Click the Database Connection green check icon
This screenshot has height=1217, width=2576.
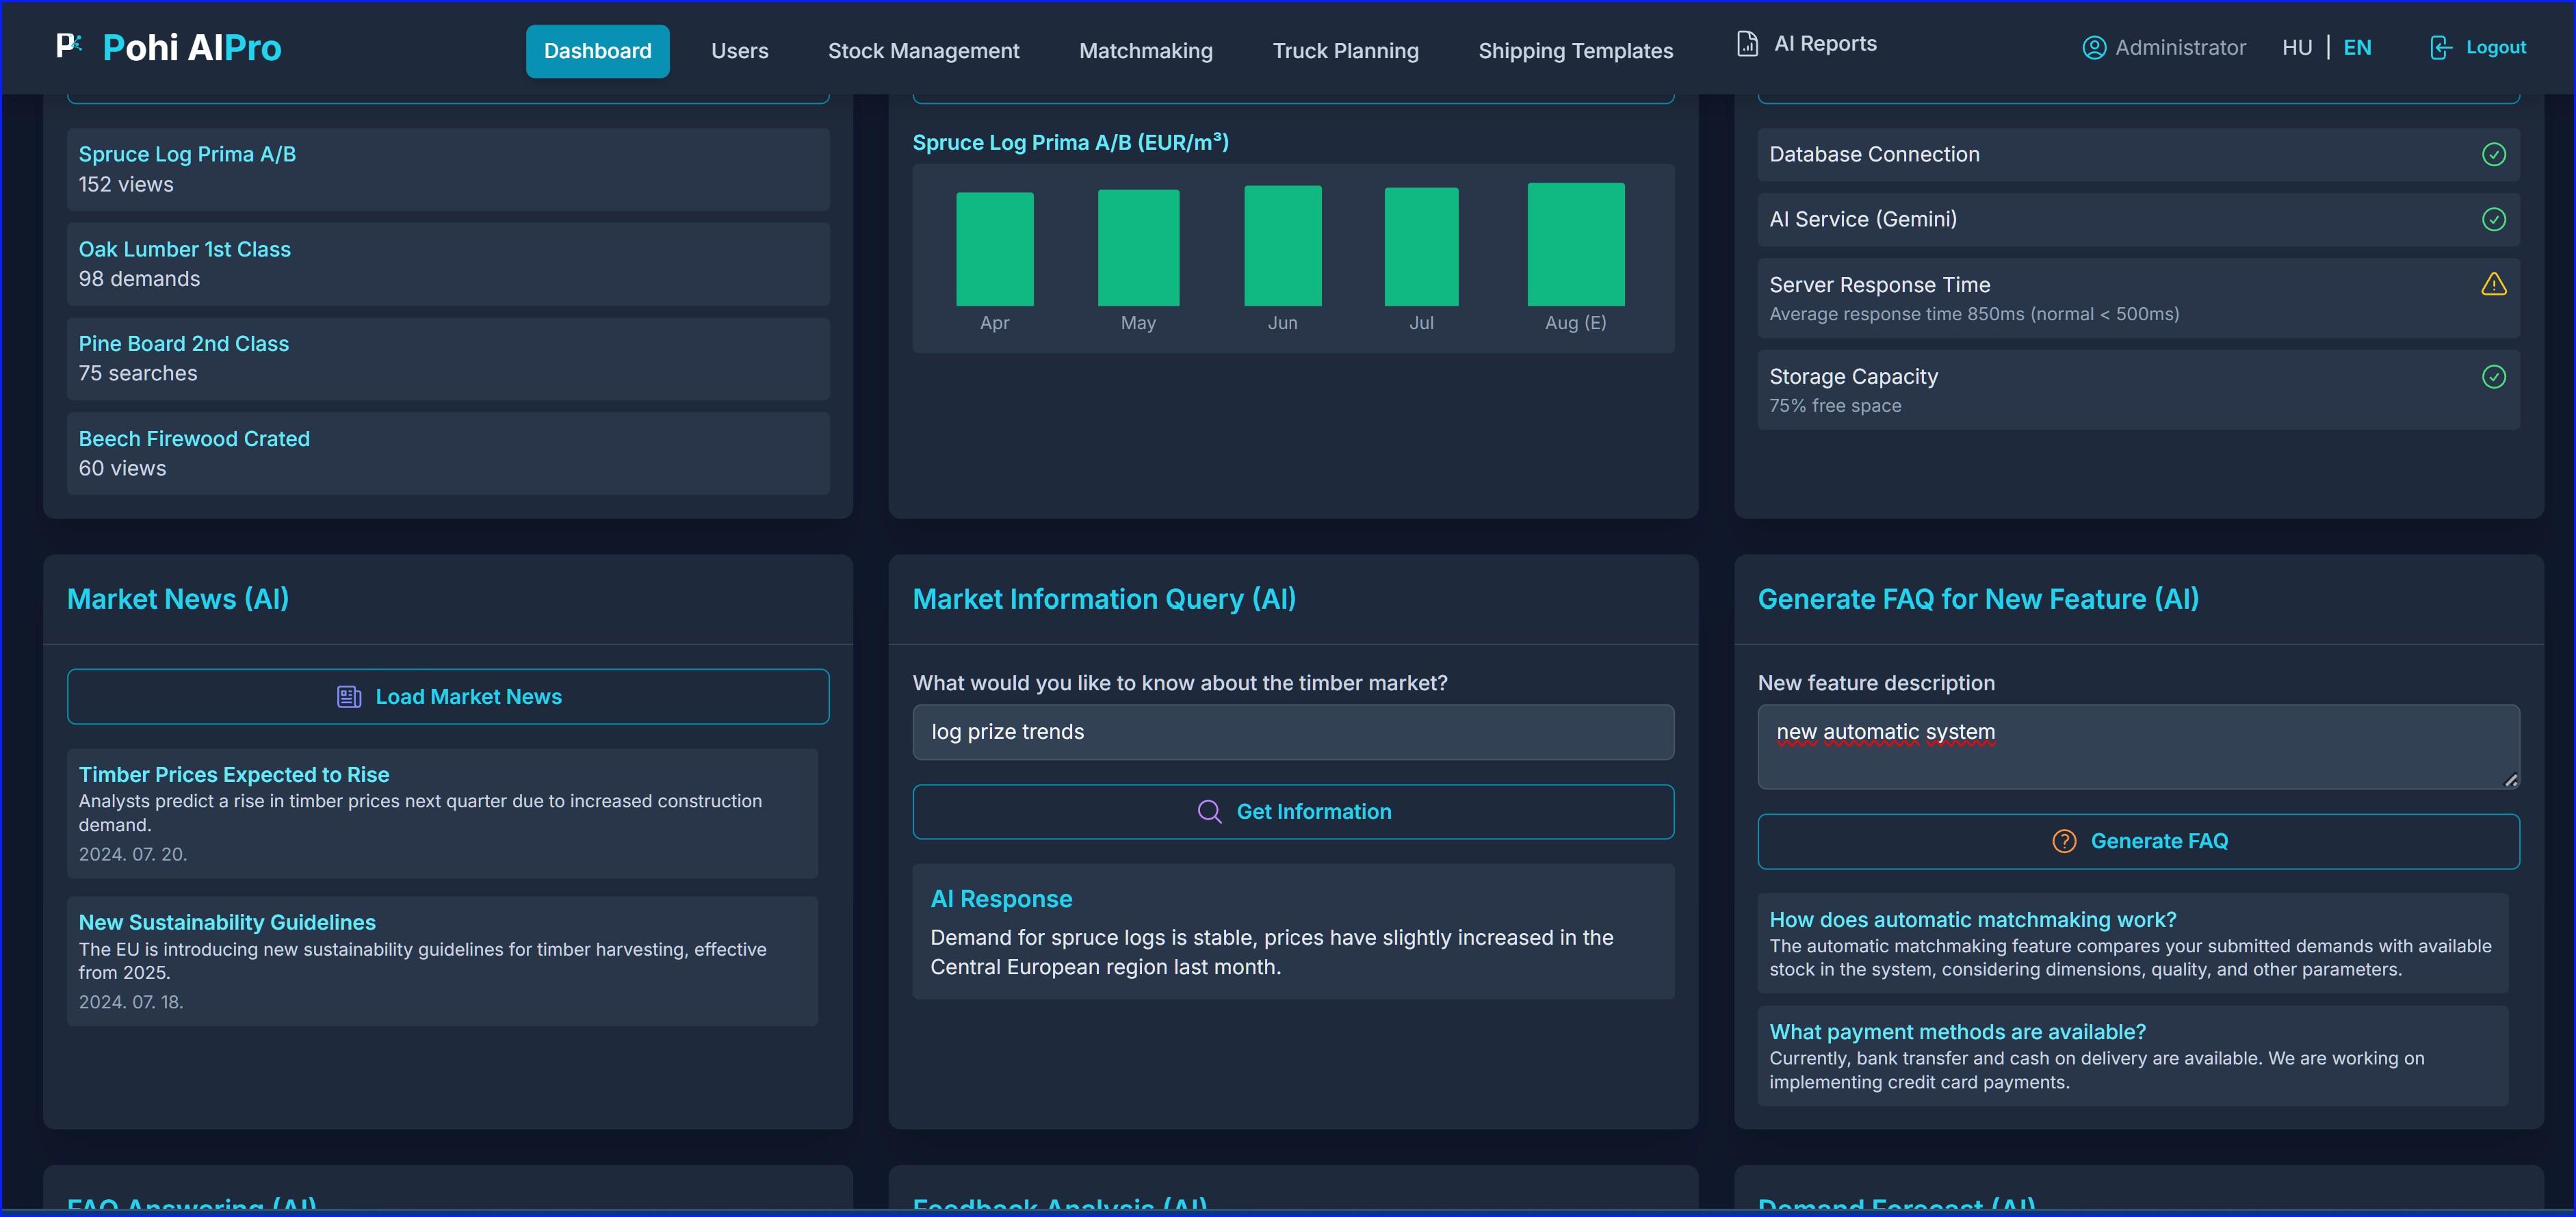point(2493,155)
